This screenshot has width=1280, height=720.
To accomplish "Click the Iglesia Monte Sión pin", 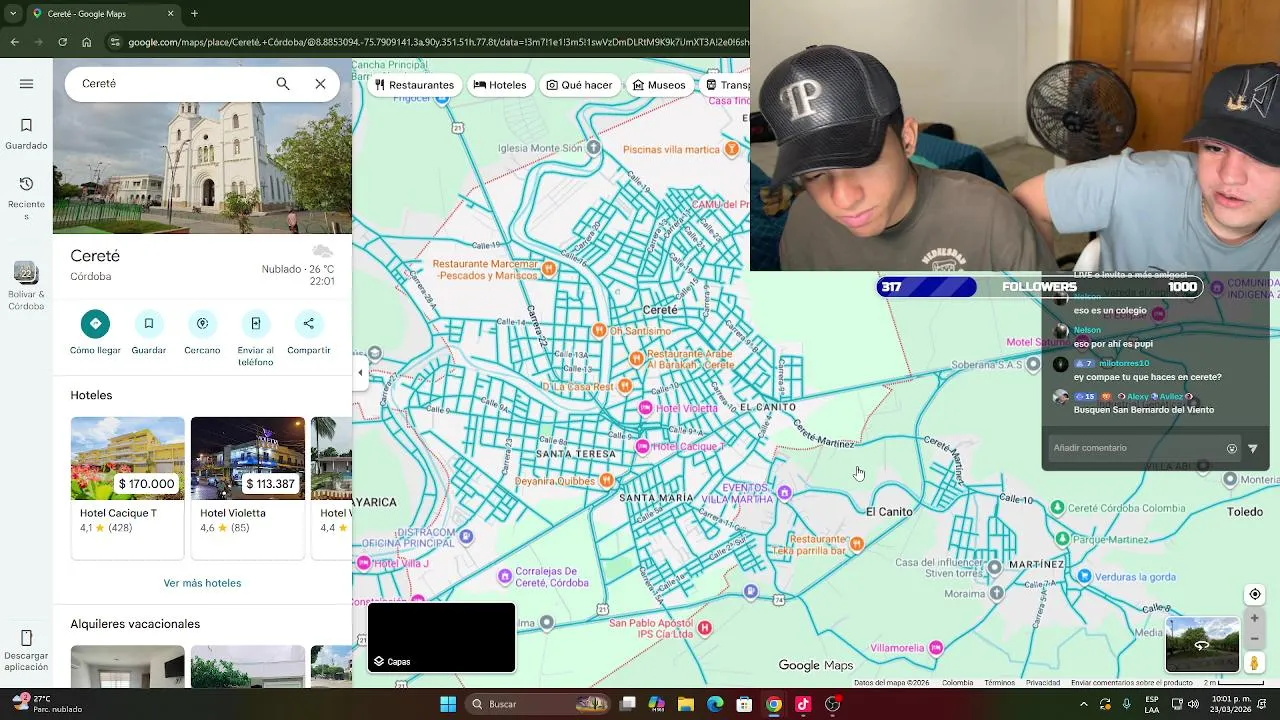I will tap(594, 148).
